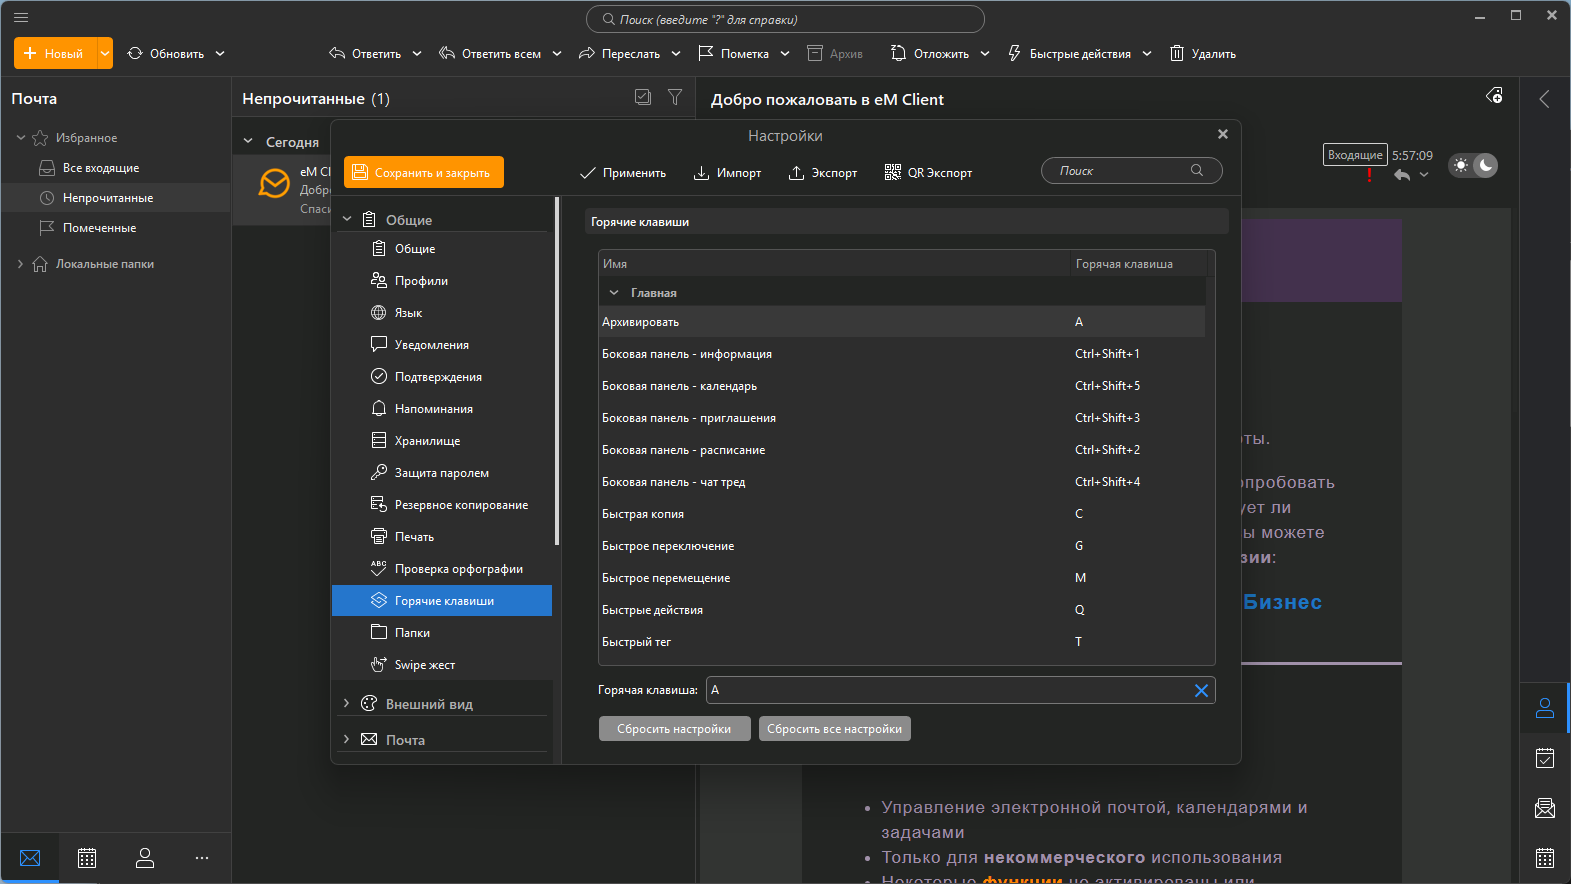
Task: Toggle the select-all messages checkbox icon
Action: [x=643, y=97]
